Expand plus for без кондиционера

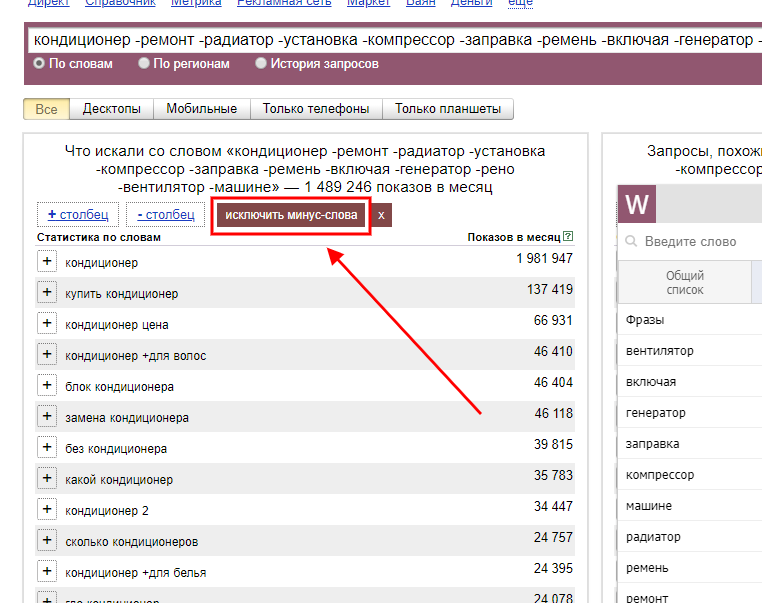click(x=47, y=448)
